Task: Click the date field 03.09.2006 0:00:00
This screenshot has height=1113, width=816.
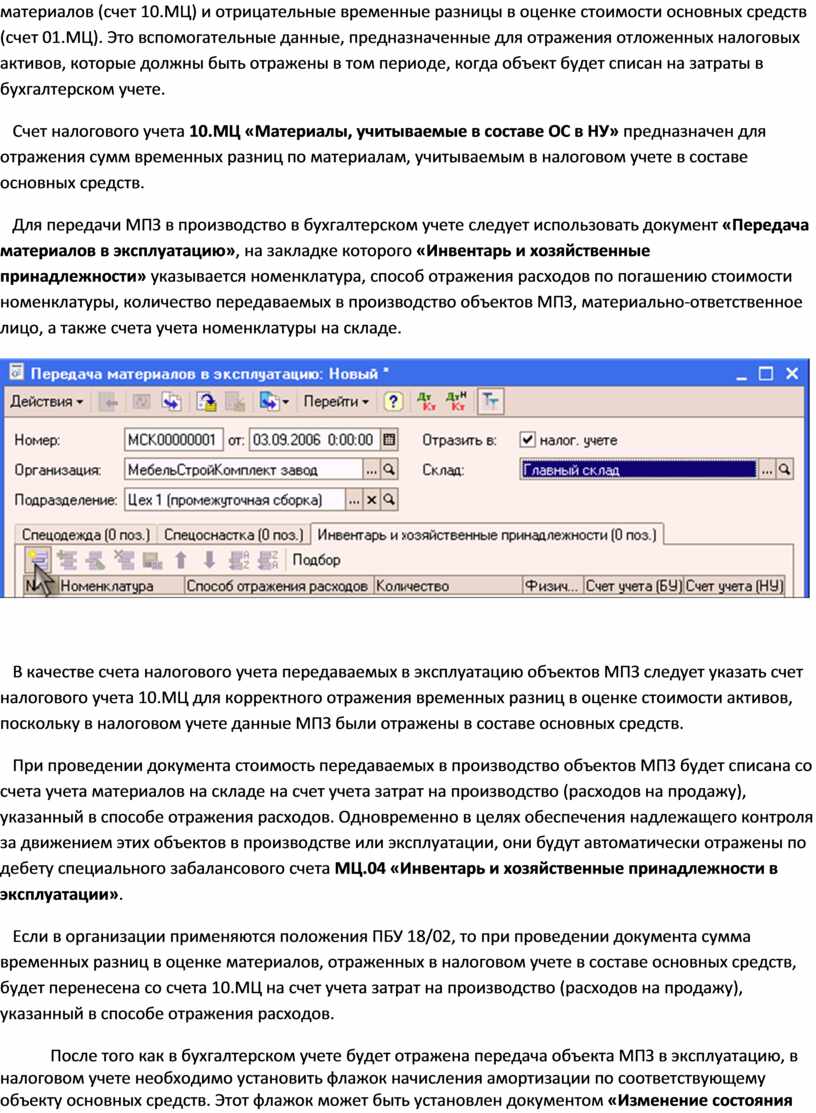Action: pos(314,440)
